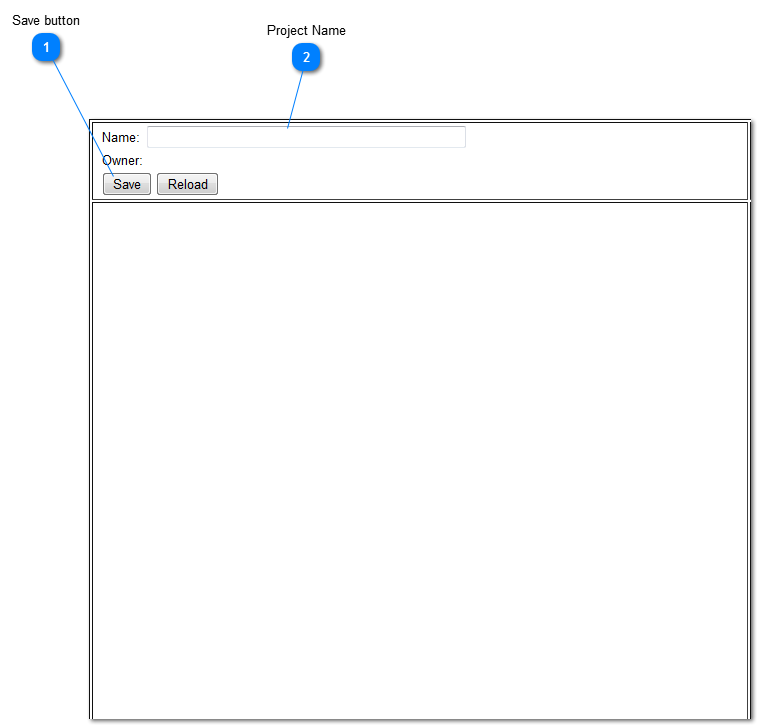Select the "Owner:" label text

point(122,160)
